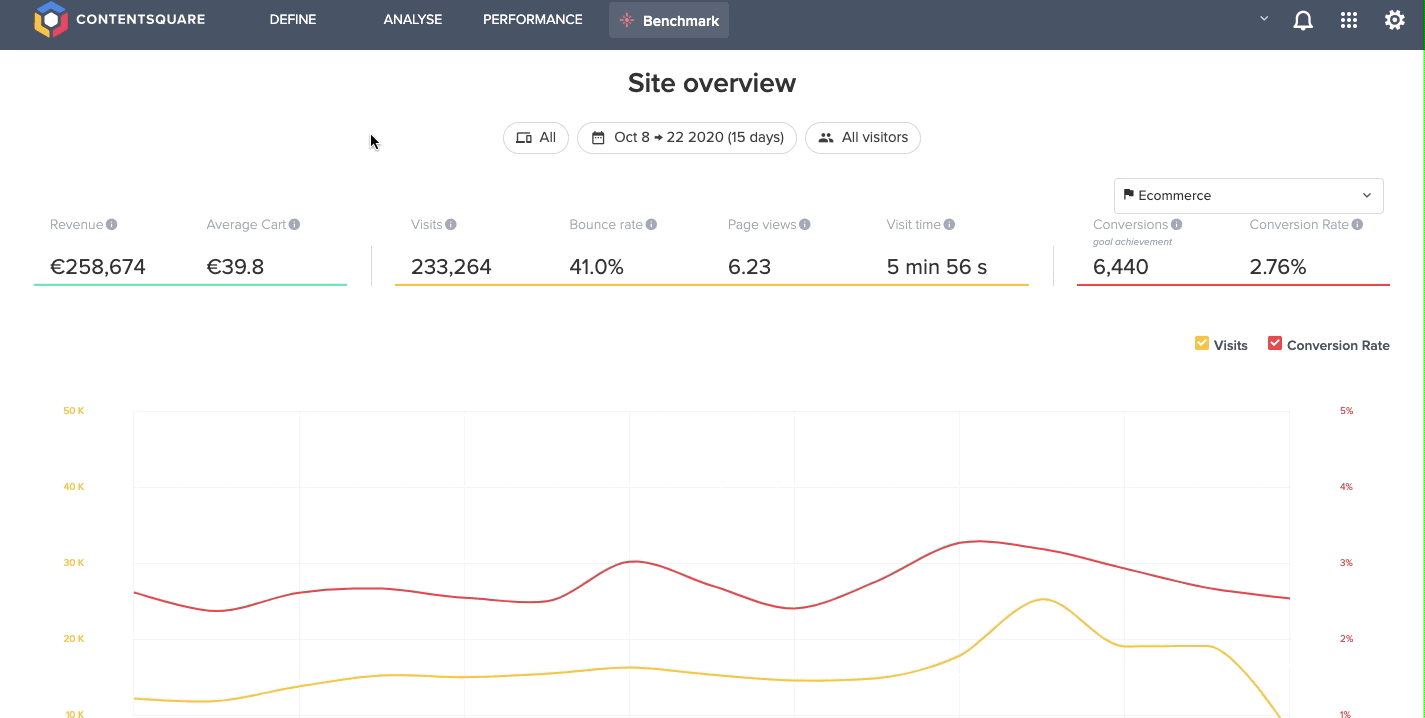The height and width of the screenshot is (718, 1425).
Task: Click the goal achievement label
Action: coord(1133,242)
